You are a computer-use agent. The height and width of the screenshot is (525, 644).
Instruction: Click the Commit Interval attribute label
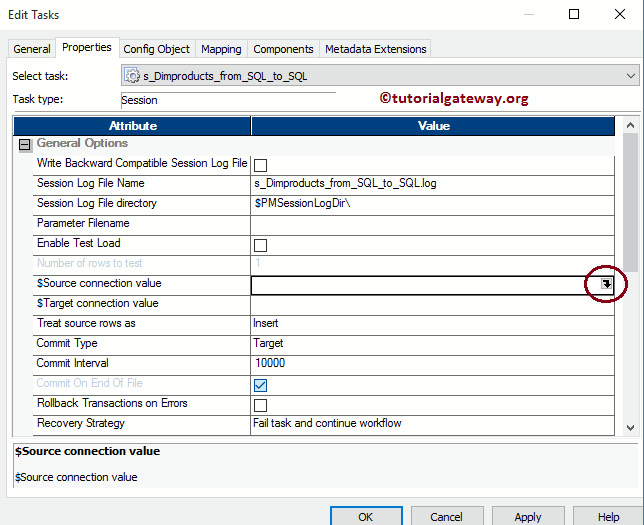73,363
